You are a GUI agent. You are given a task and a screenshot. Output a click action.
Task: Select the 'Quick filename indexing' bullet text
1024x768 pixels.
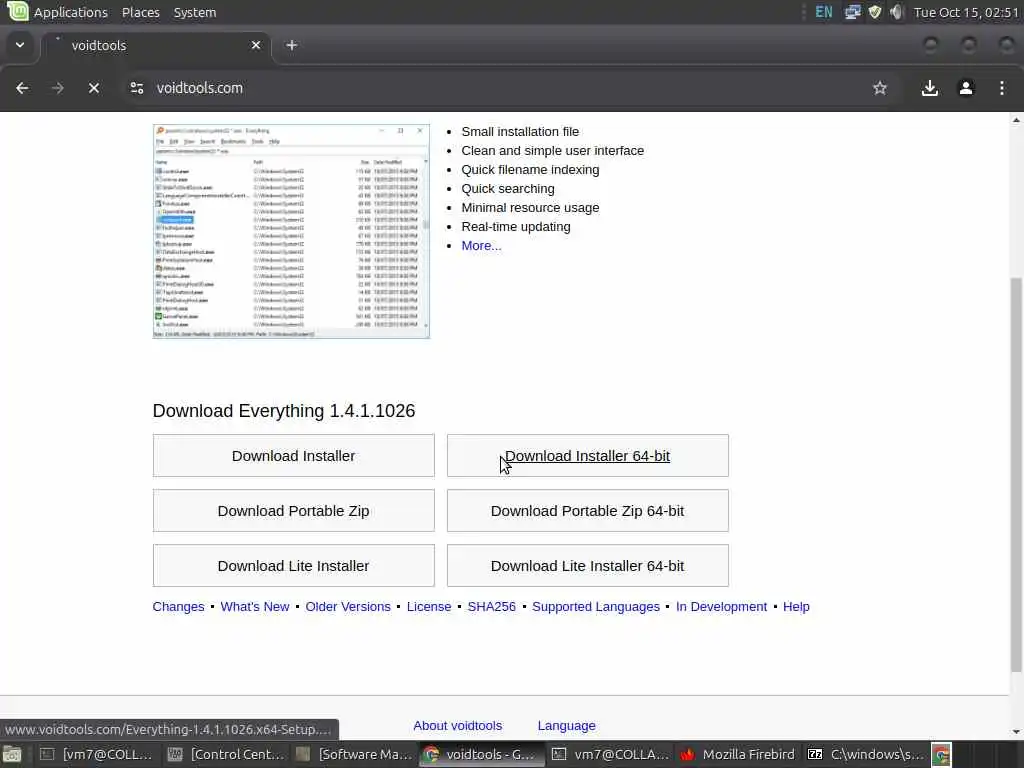click(530, 170)
